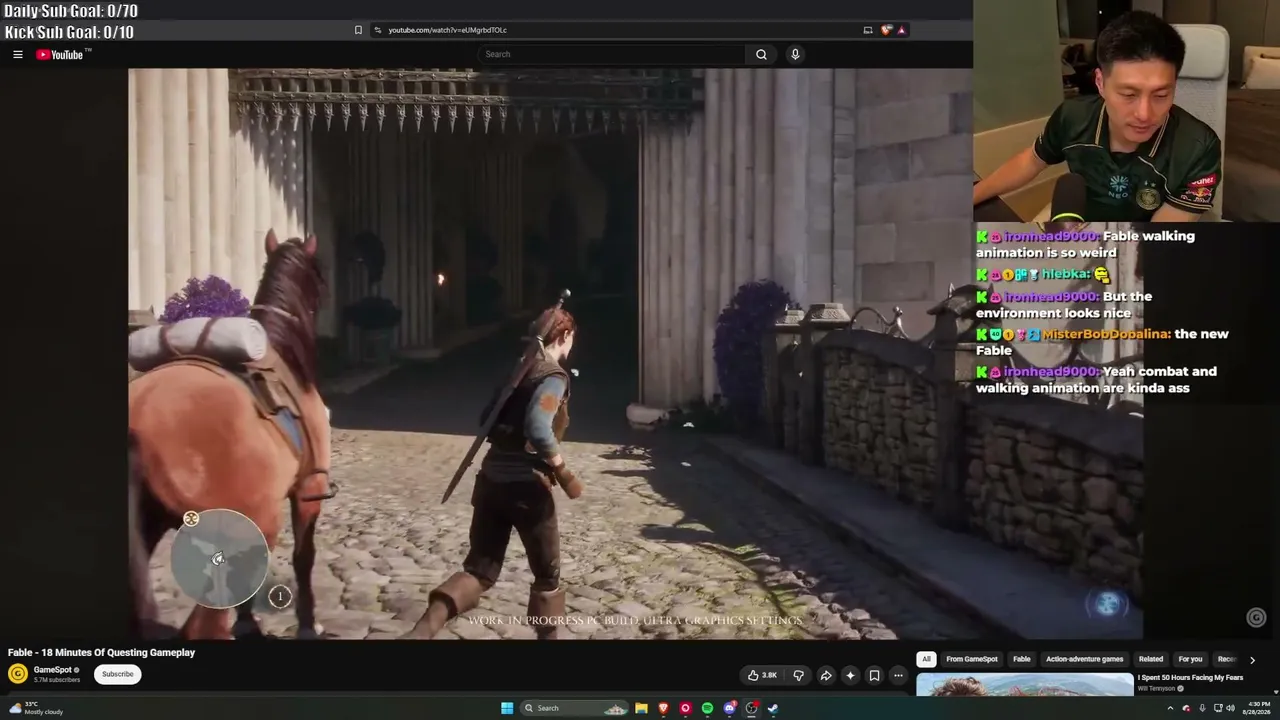Screen dimensions: 1280x720
Task: Start voice search with the microphone icon
Action: (795, 55)
